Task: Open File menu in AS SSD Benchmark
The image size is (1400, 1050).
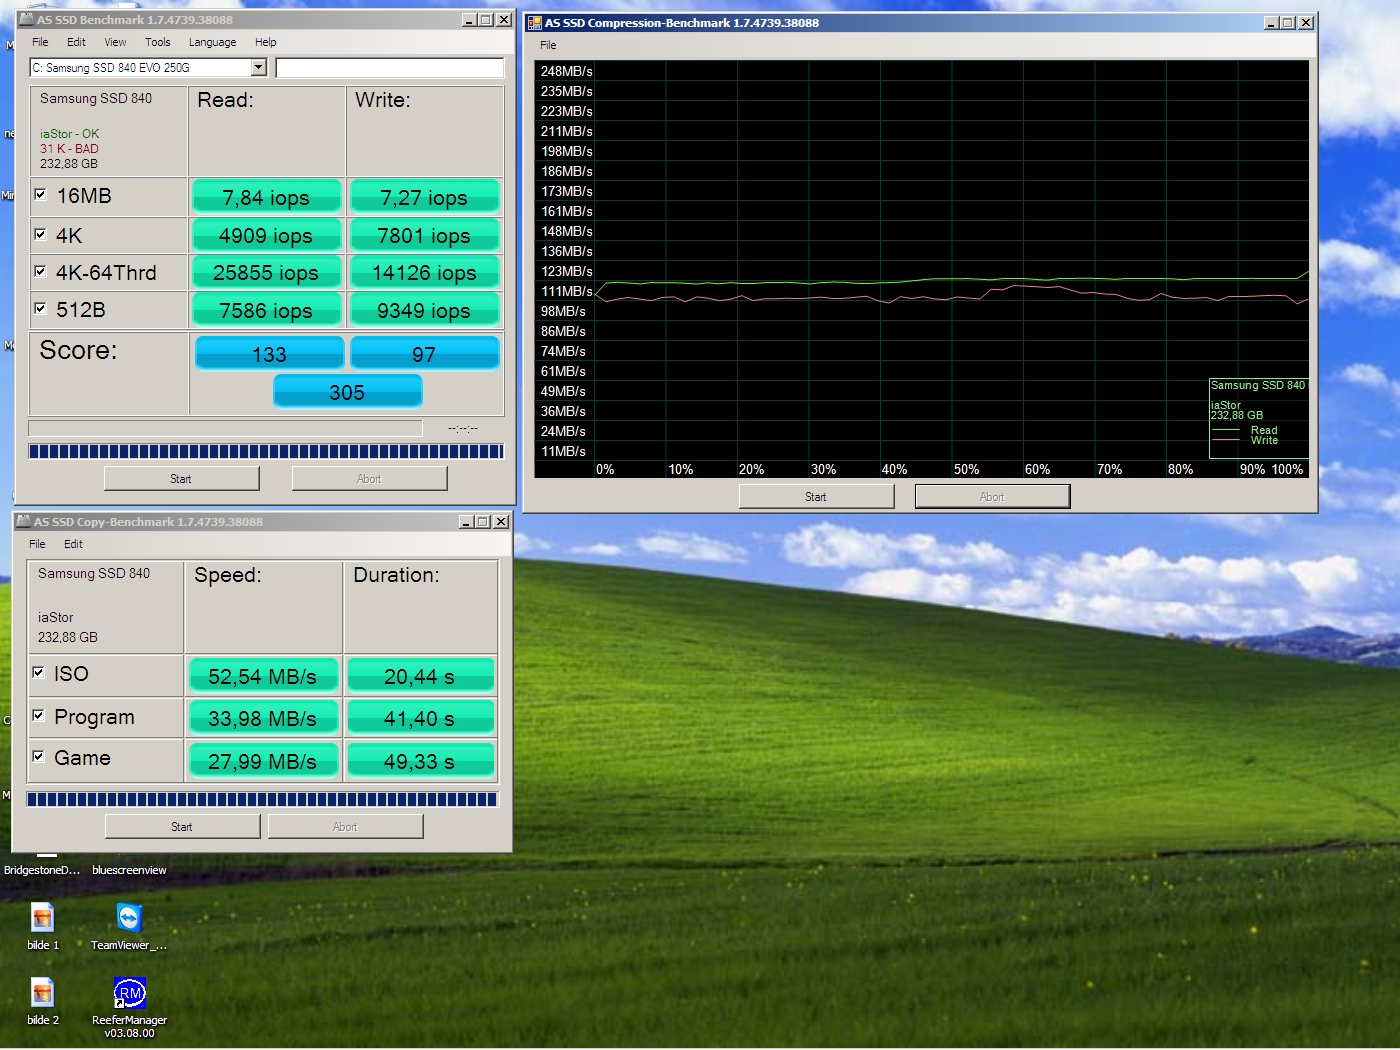Action: coord(40,42)
